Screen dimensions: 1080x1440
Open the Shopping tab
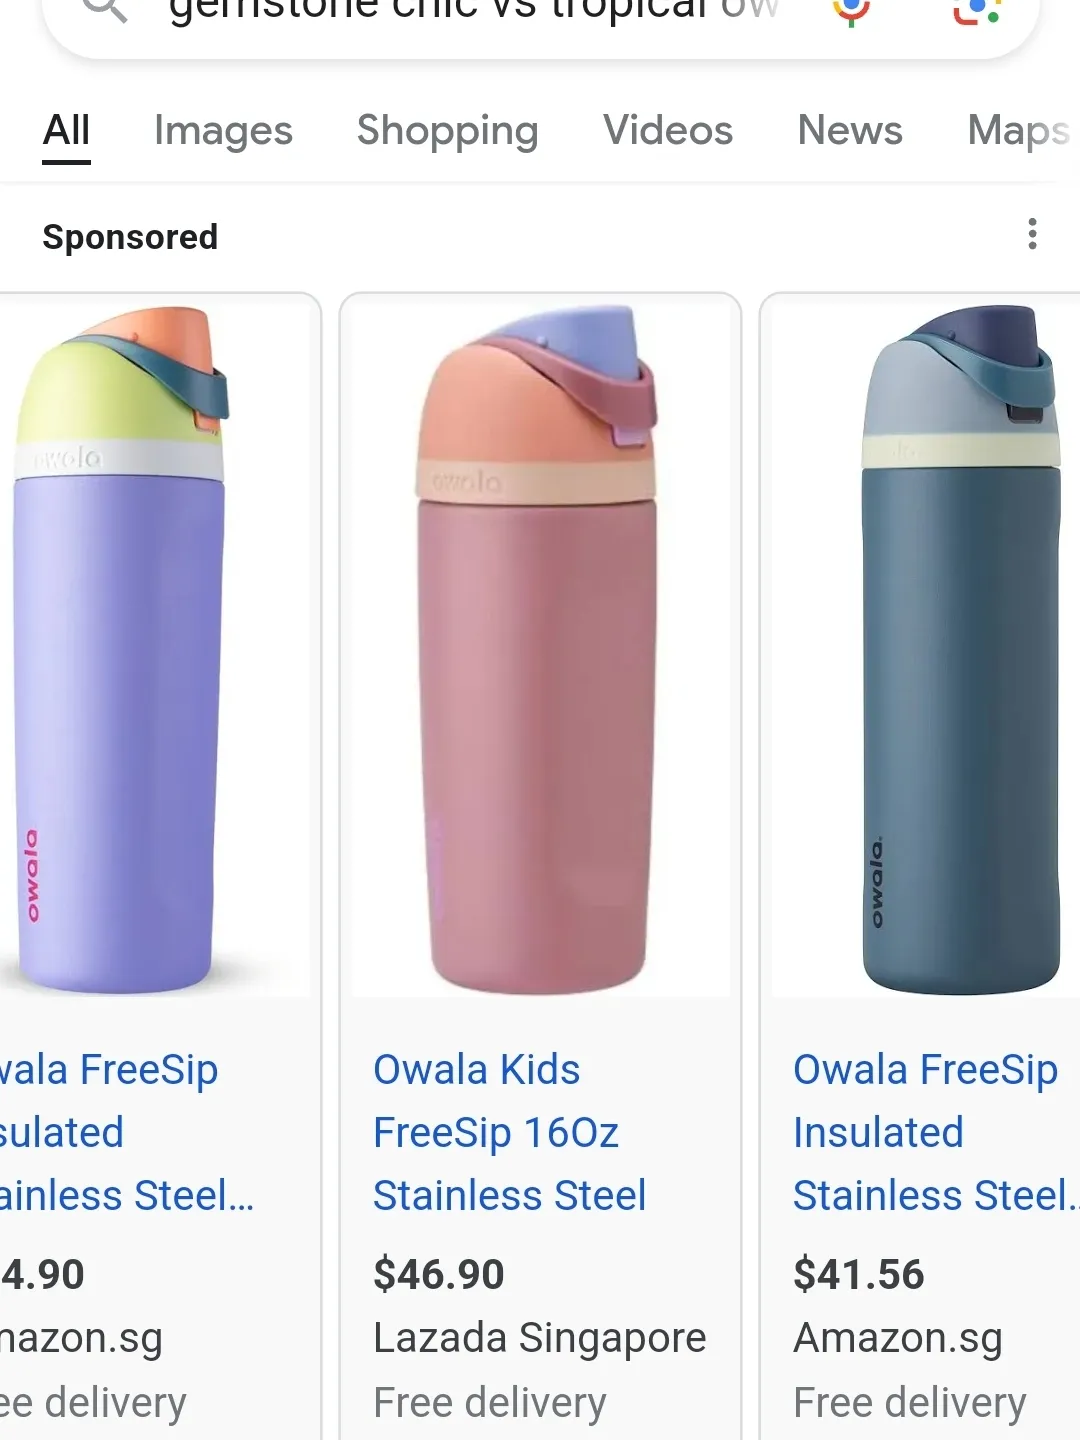447,131
